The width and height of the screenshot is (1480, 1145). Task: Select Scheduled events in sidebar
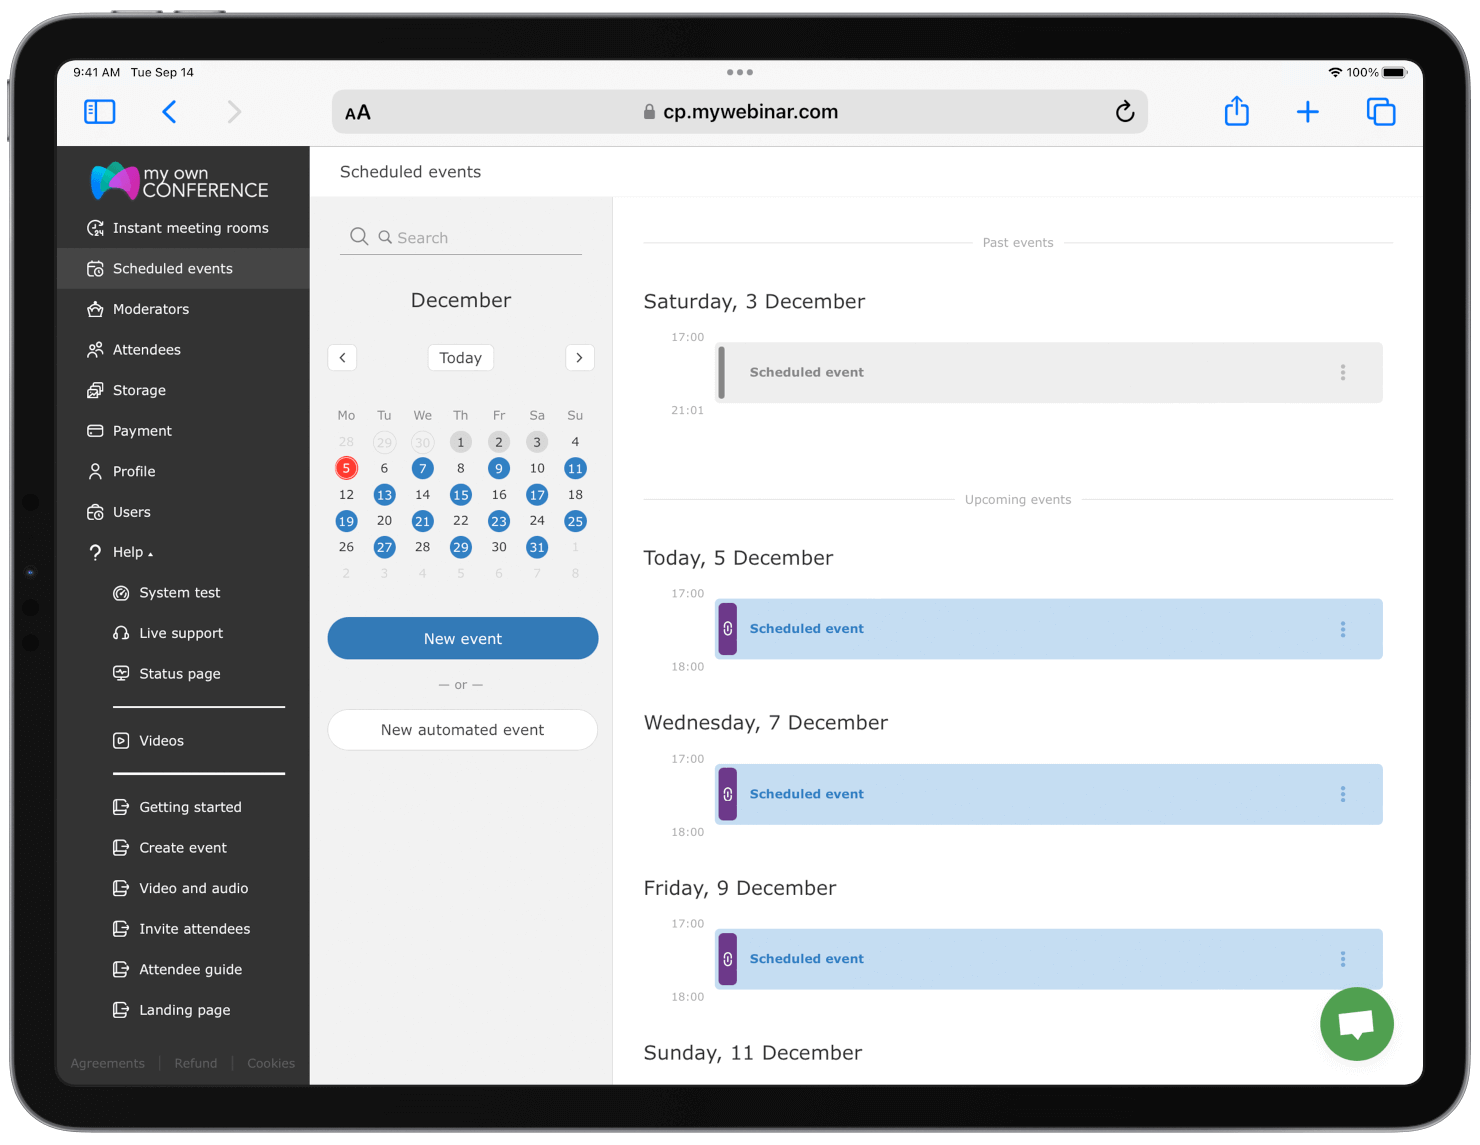[183, 269]
